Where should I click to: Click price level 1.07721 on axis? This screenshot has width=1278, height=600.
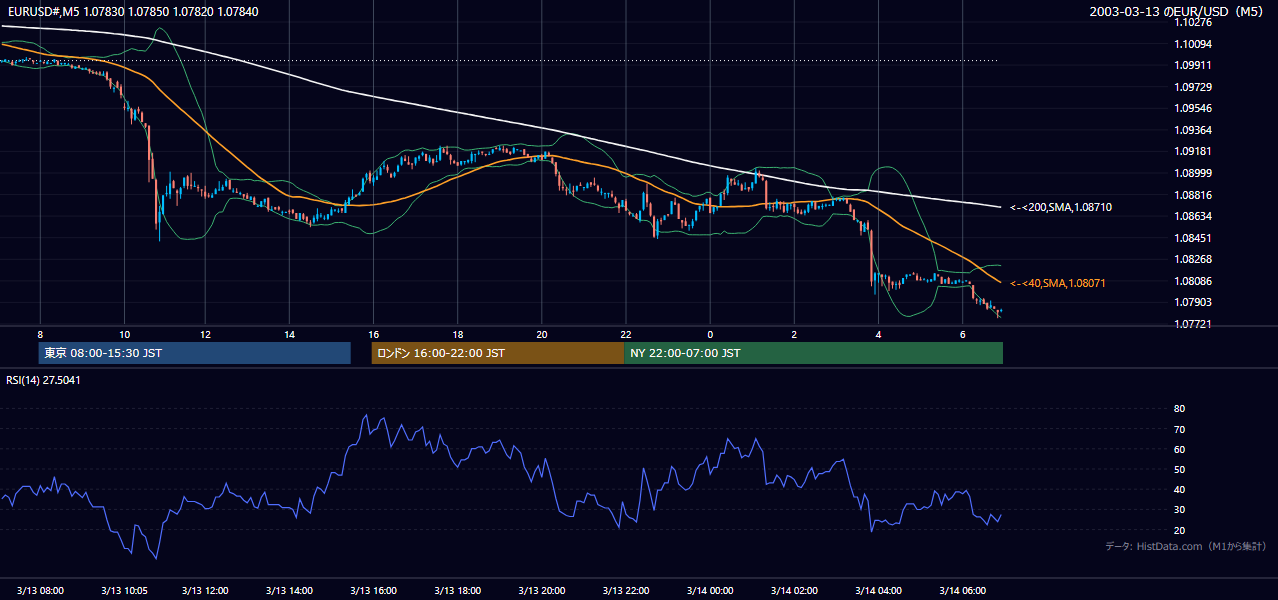(1194, 324)
